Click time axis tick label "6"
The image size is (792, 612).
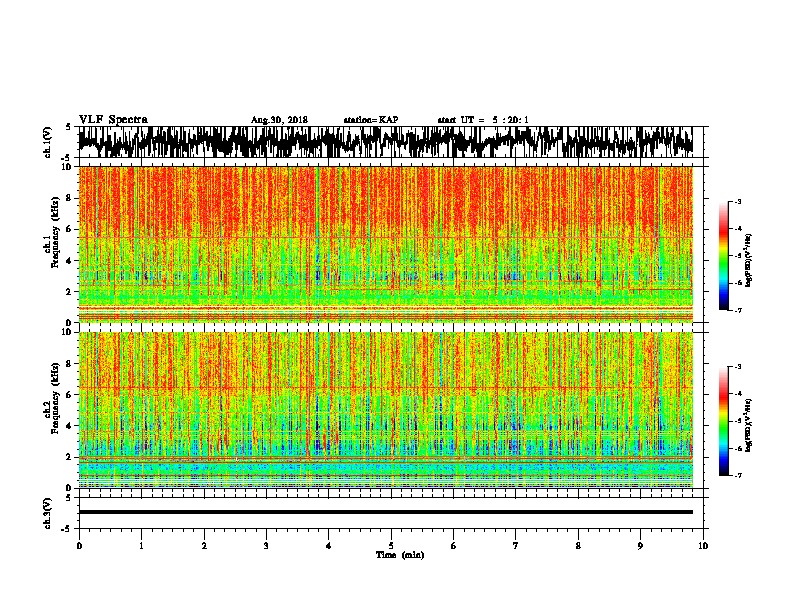(454, 546)
